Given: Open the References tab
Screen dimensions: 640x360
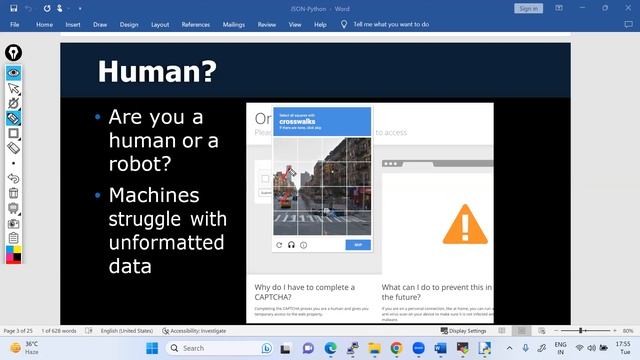Looking at the screenshot, I should coord(196,24).
